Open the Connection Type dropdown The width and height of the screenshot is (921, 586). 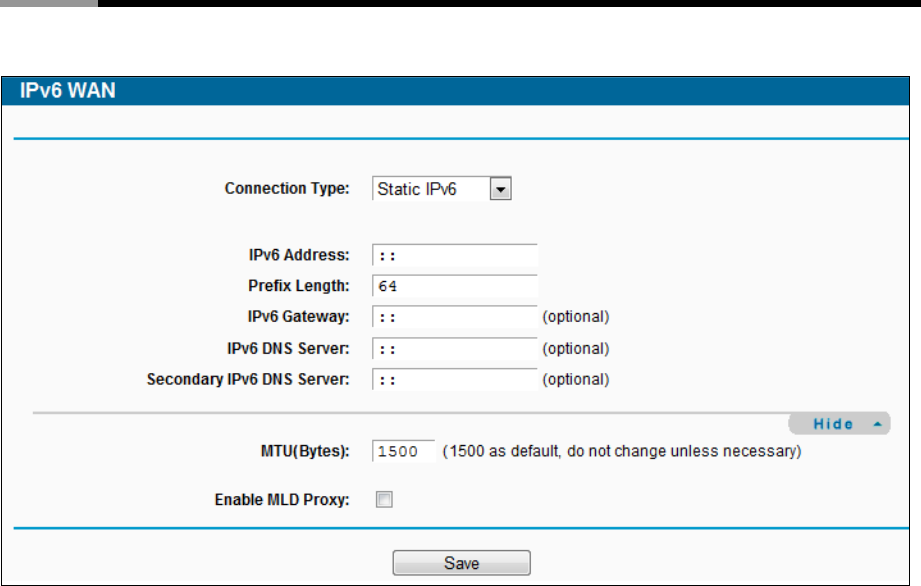click(442, 189)
